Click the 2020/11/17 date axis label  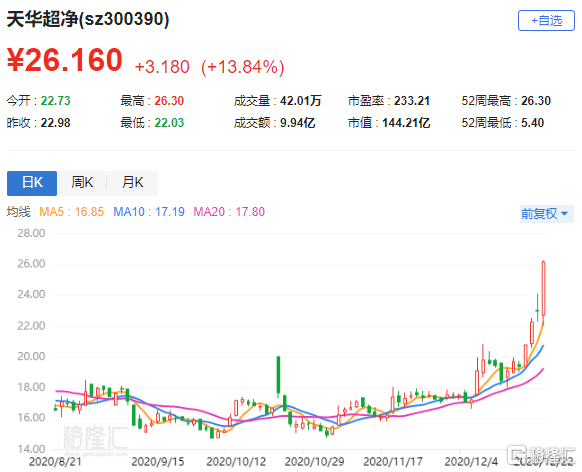393,461
